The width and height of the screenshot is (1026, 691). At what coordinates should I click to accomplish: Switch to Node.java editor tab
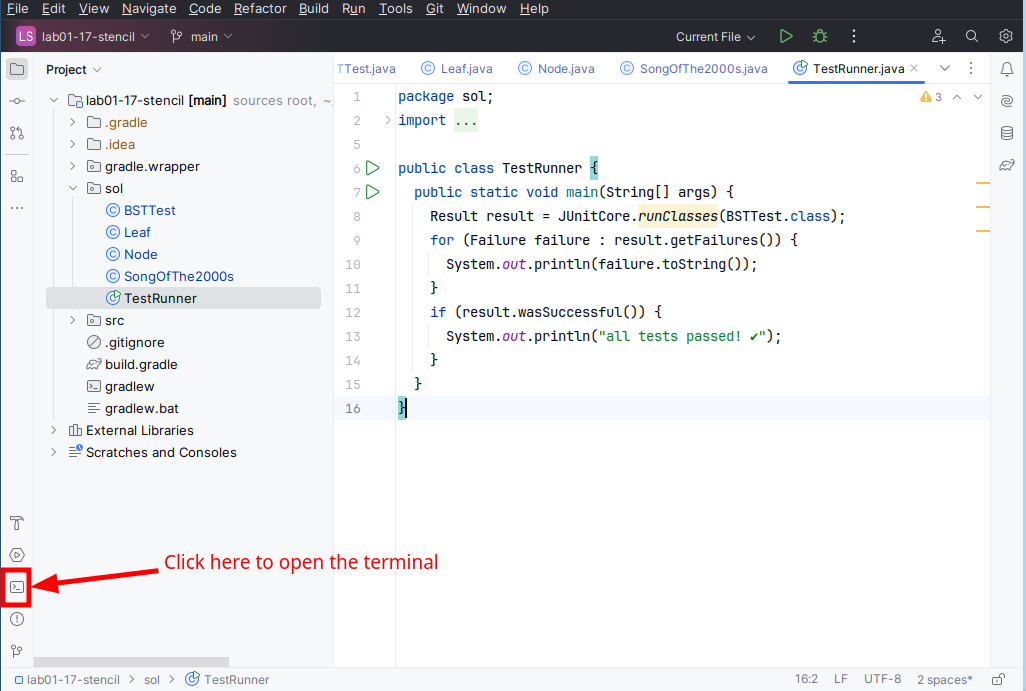(x=557, y=69)
